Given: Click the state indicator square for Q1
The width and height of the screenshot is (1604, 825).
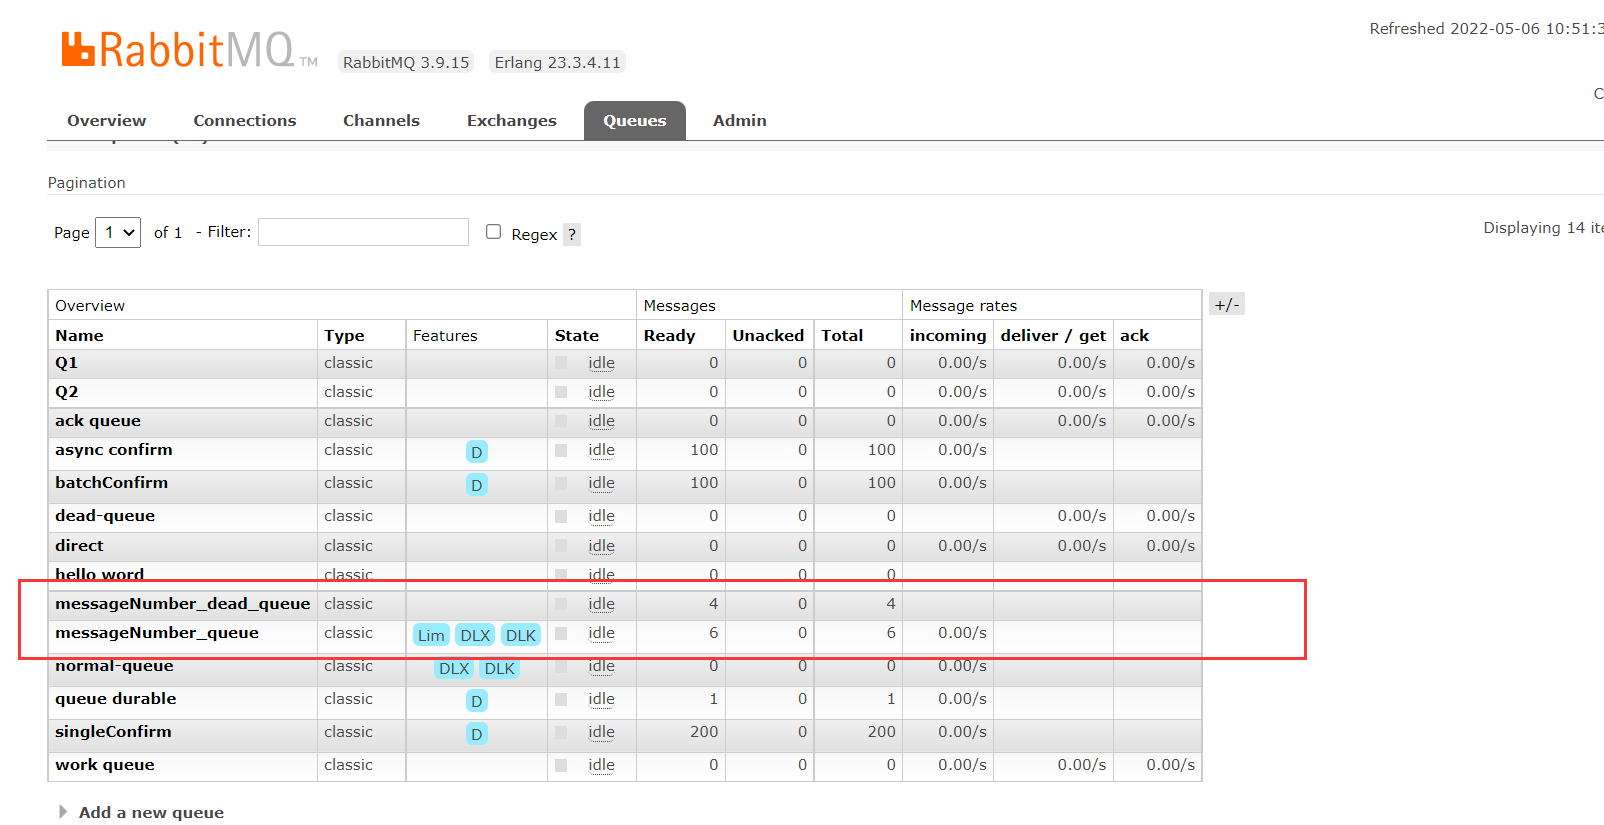Looking at the screenshot, I should 561,363.
